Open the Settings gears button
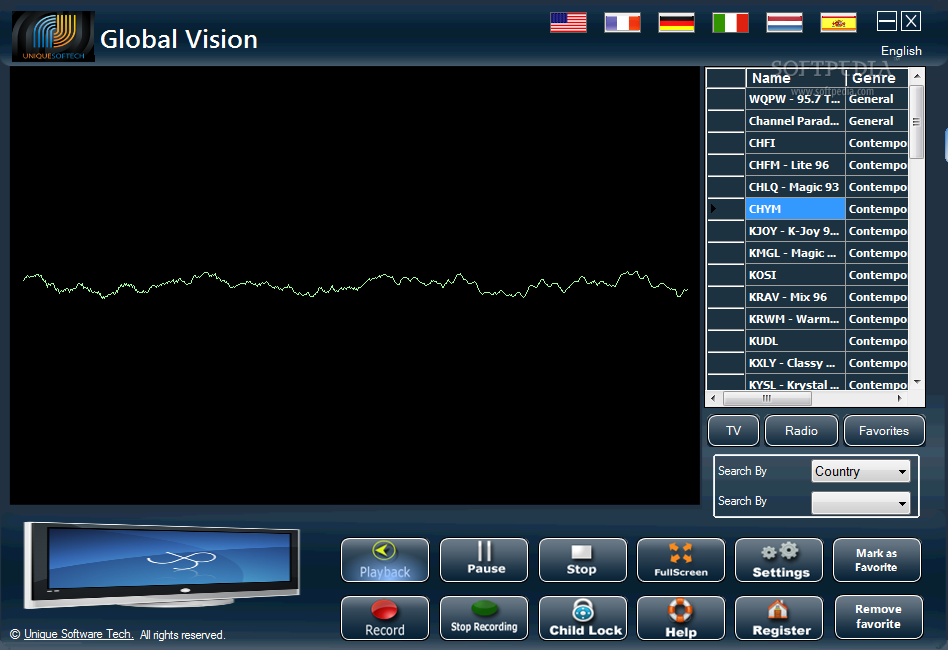The width and height of the screenshot is (948, 650). (779, 560)
